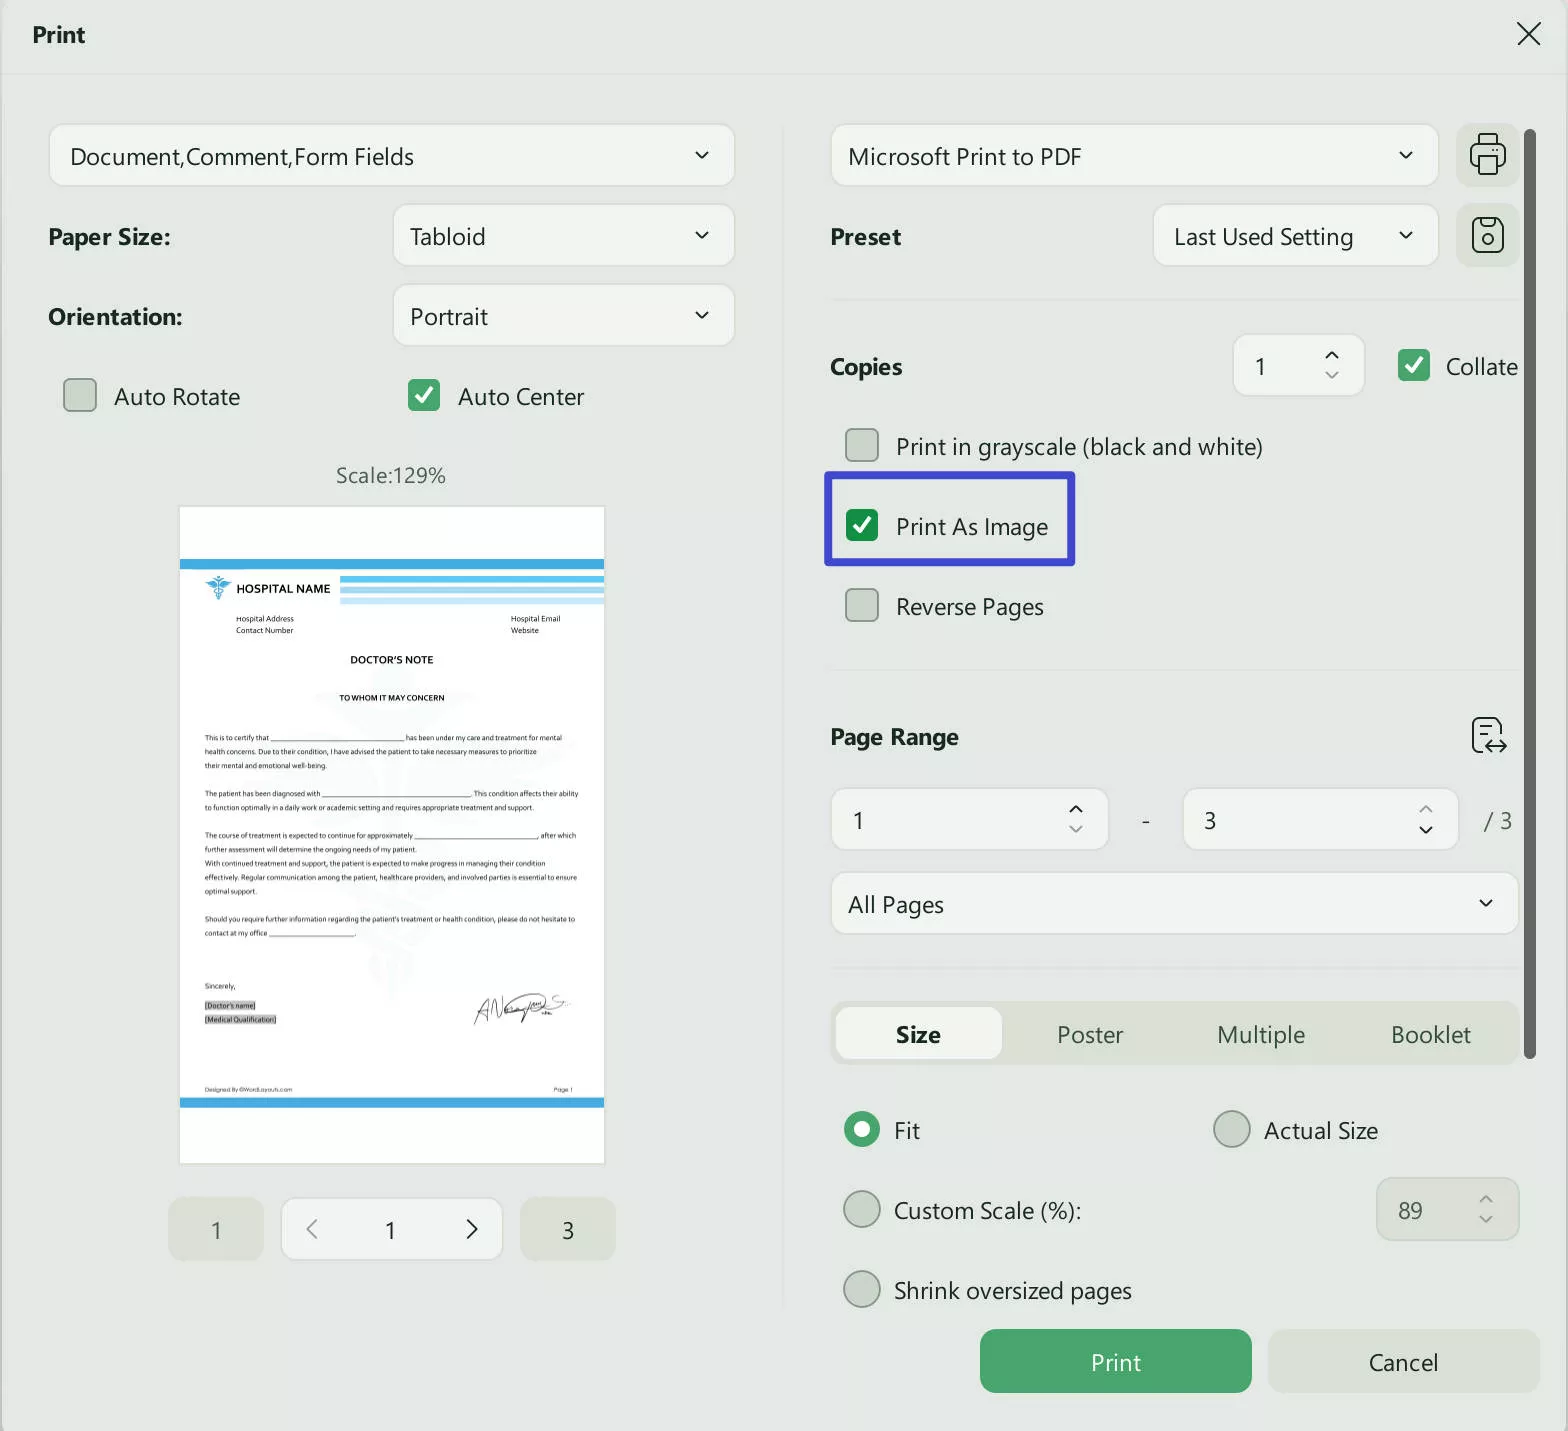1568x1431 pixels.
Task: Select the Actual Size radio button
Action: (1232, 1129)
